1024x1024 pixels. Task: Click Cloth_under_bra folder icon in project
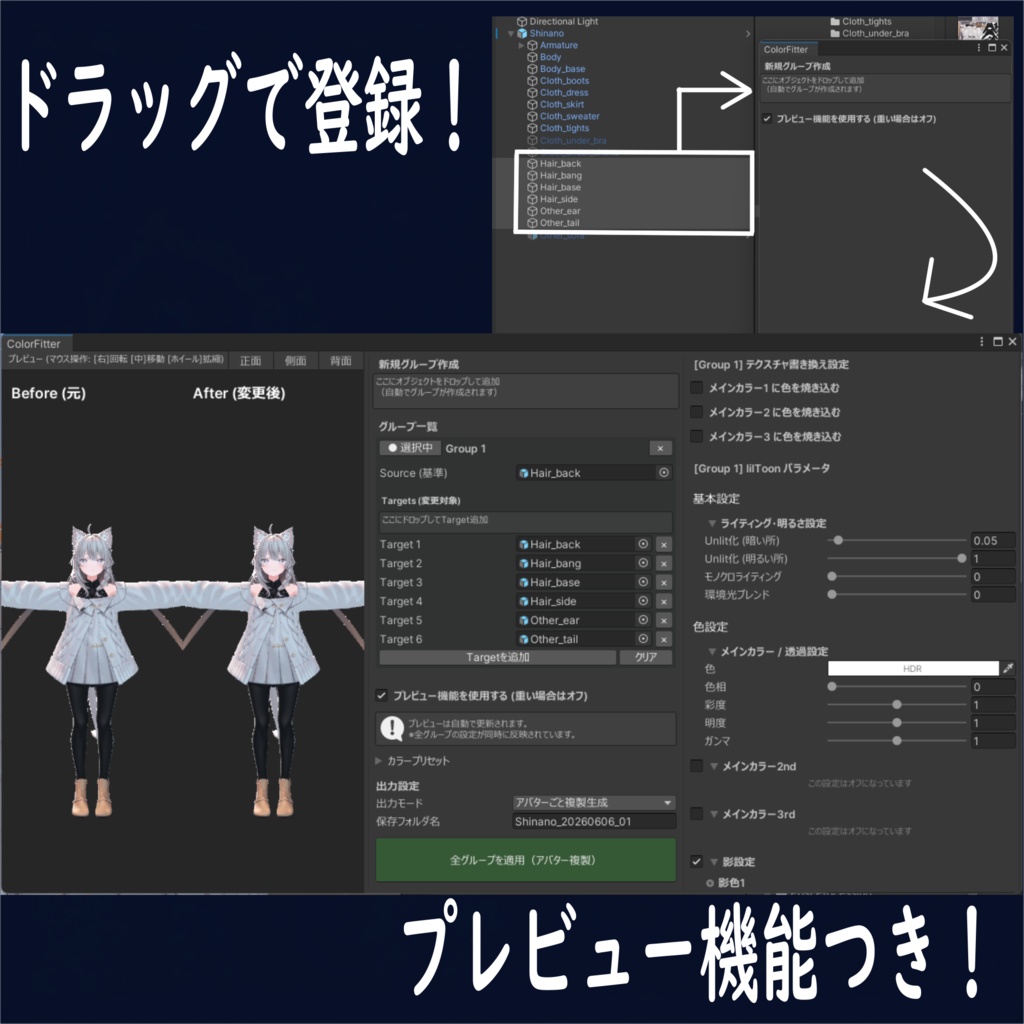(835, 33)
